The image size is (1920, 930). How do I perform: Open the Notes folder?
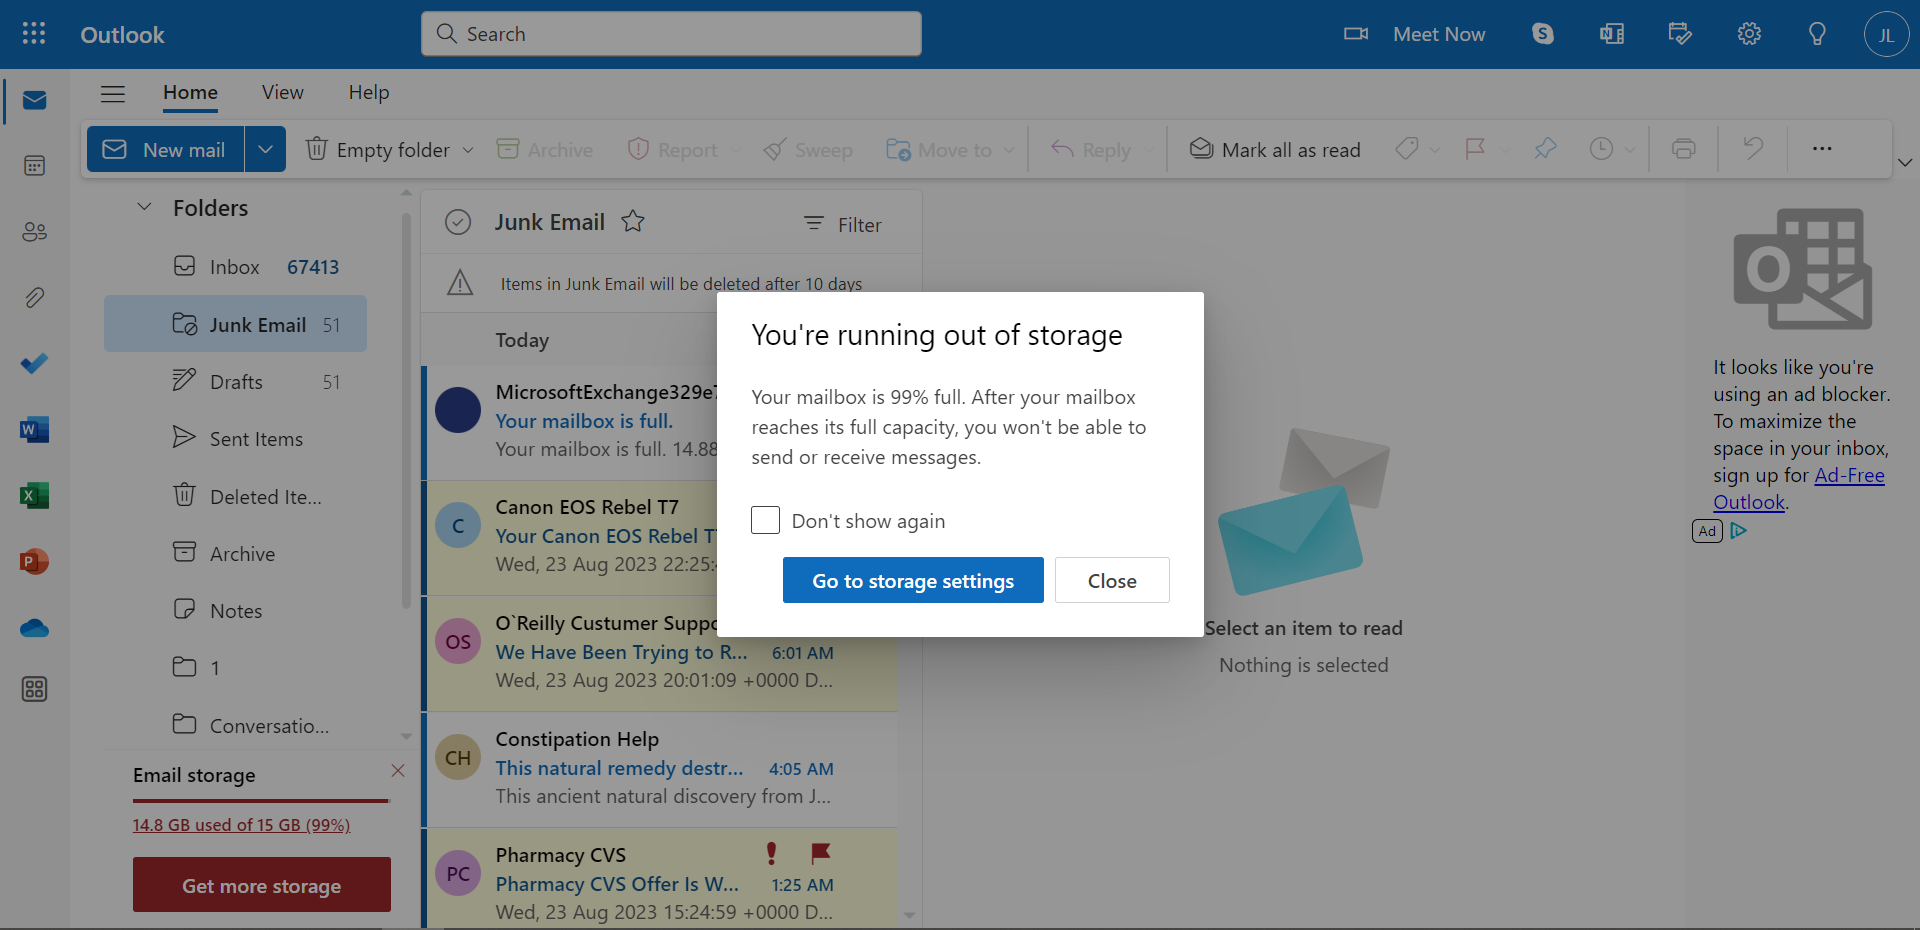coord(235,611)
